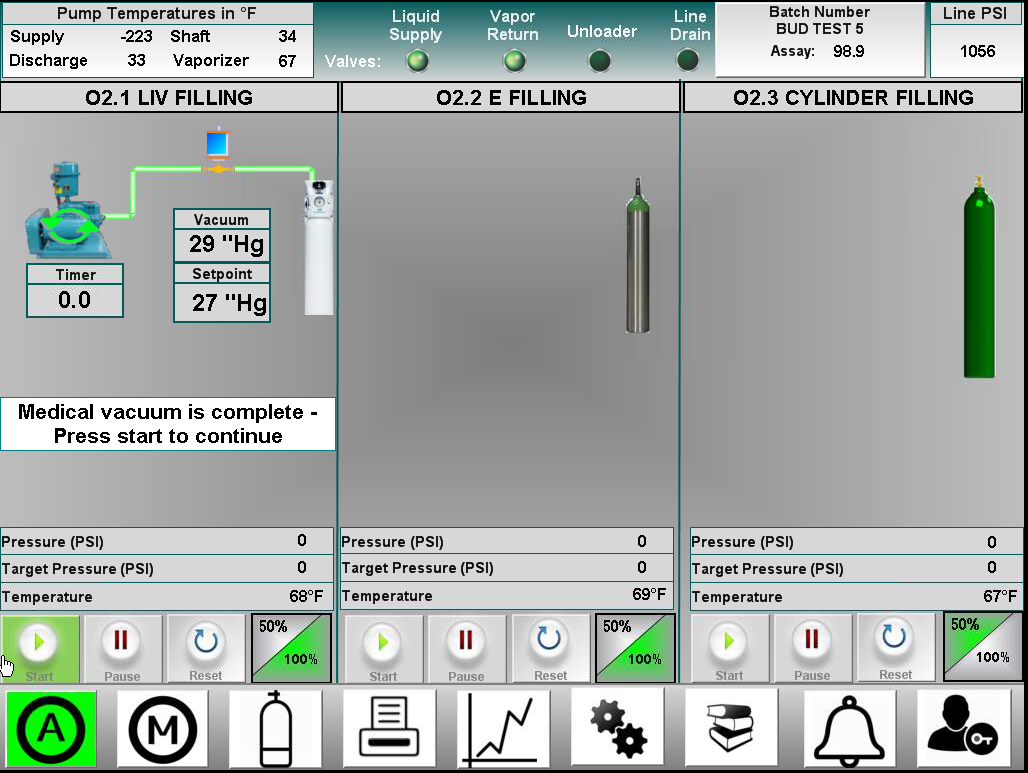Viewport: 1028px width, 773px height.
Task: Reset the O2.3 cylinder filling
Action: [x=895, y=647]
